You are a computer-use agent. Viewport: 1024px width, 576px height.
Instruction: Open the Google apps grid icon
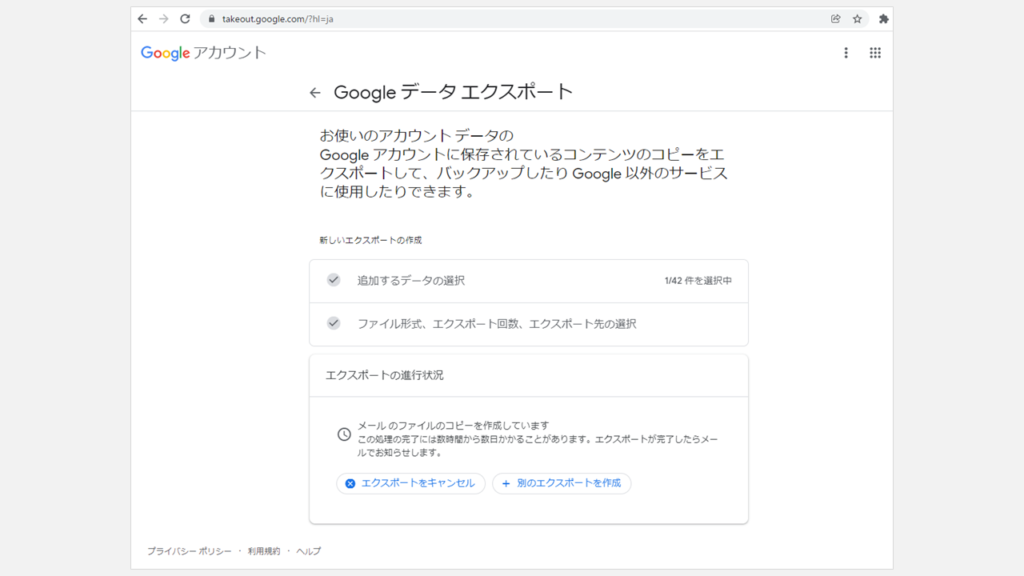(875, 53)
